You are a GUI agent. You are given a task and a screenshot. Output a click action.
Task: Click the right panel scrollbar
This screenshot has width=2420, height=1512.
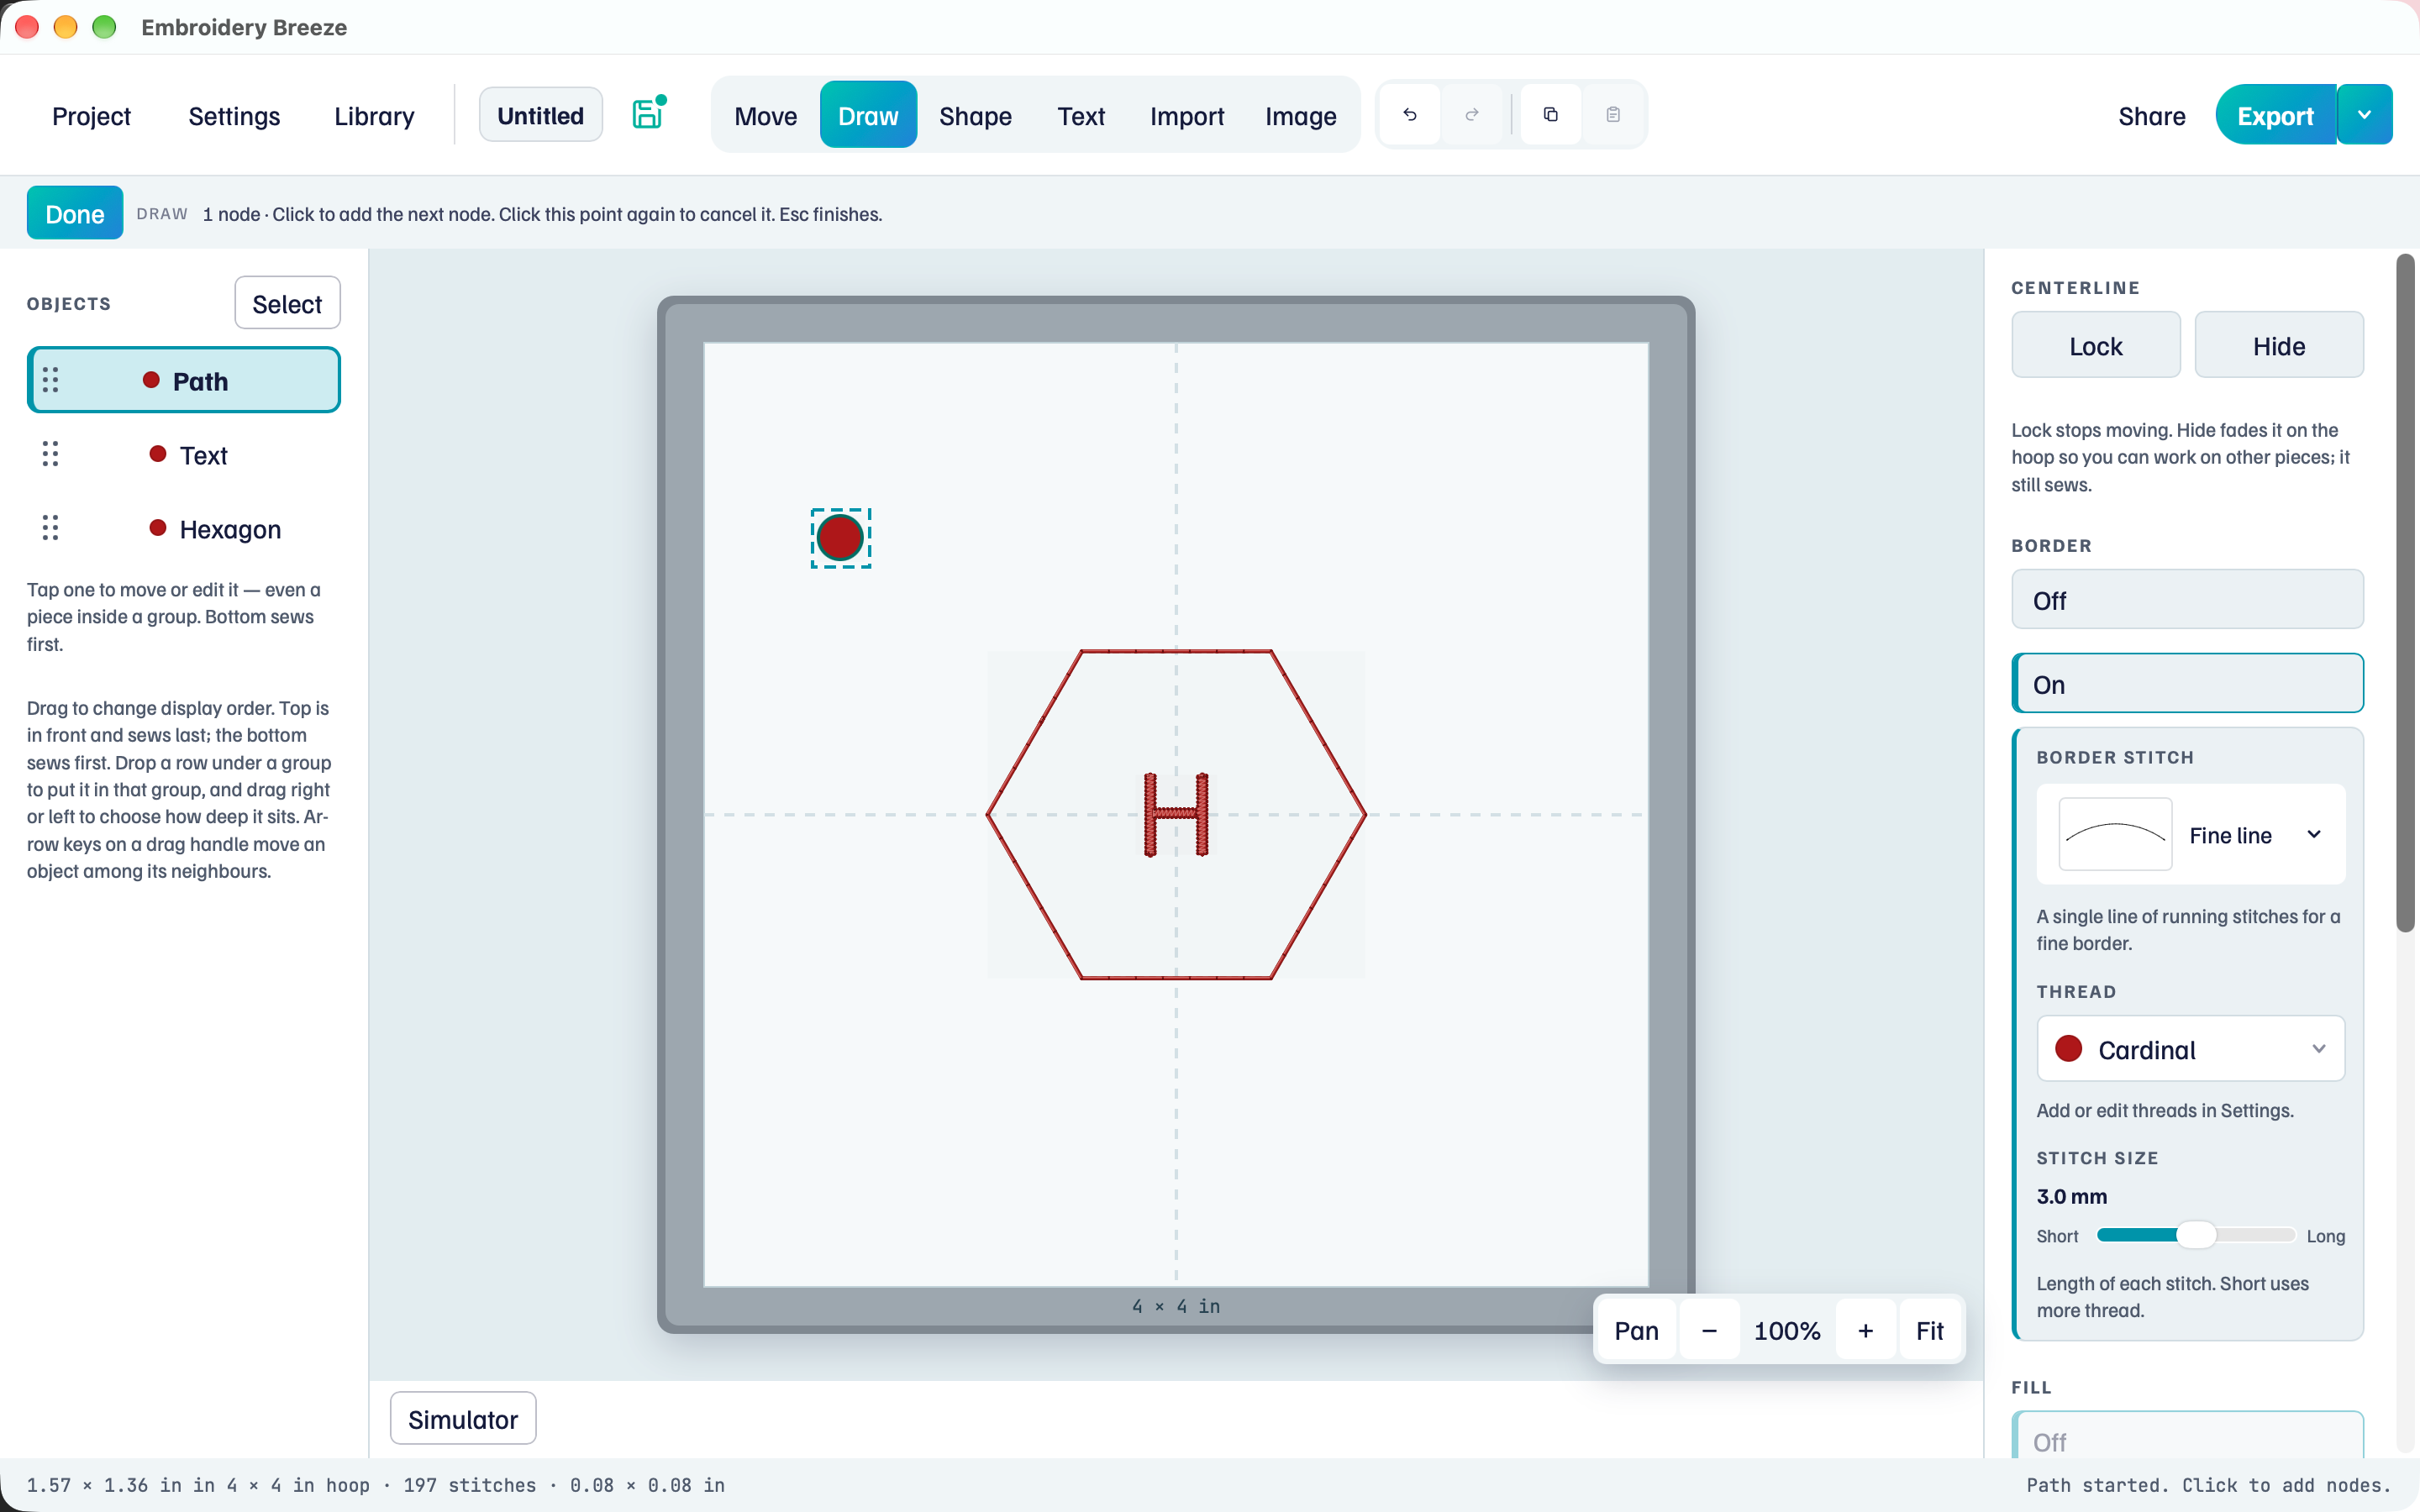(2405, 592)
